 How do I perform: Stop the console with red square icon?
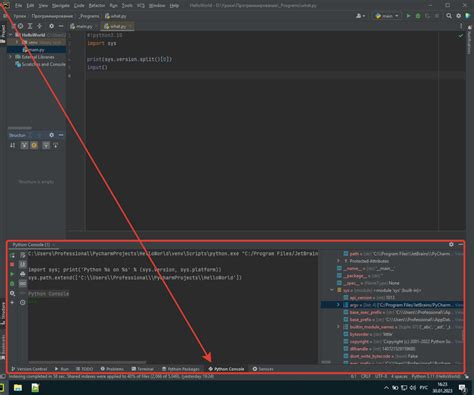[12, 264]
